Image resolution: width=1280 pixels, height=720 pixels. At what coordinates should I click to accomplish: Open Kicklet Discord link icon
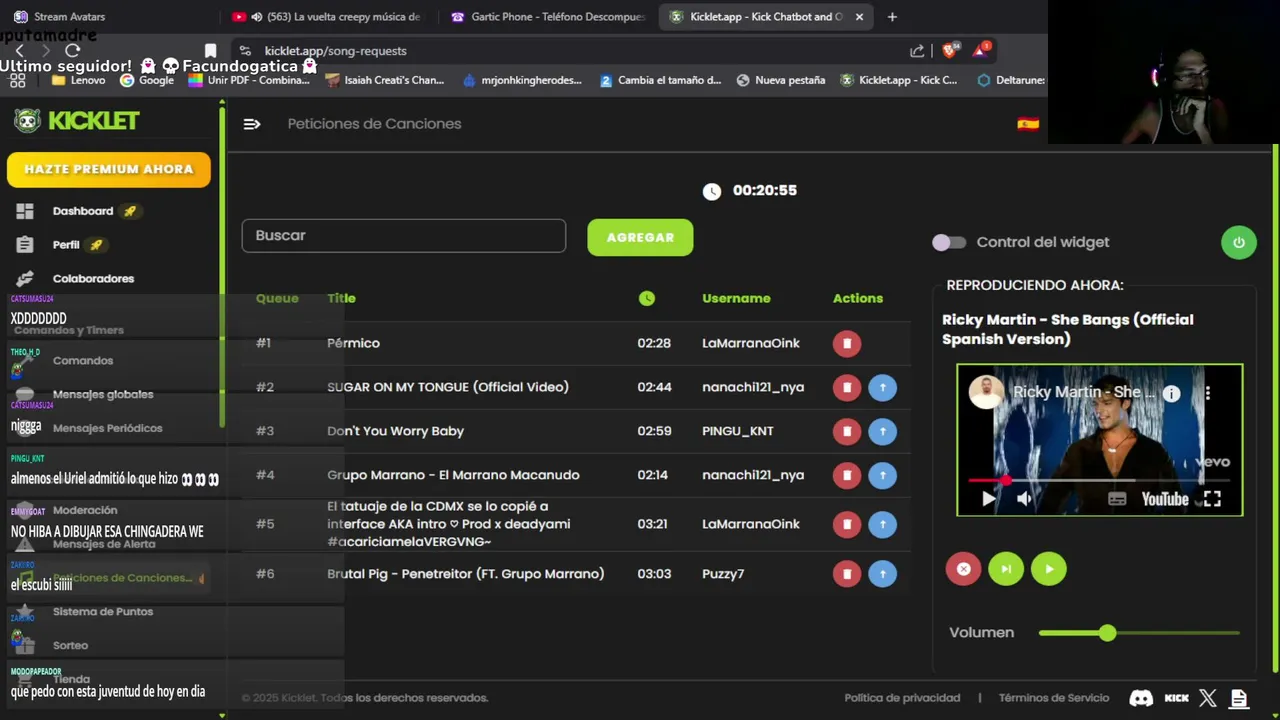tap(1141, 698)
